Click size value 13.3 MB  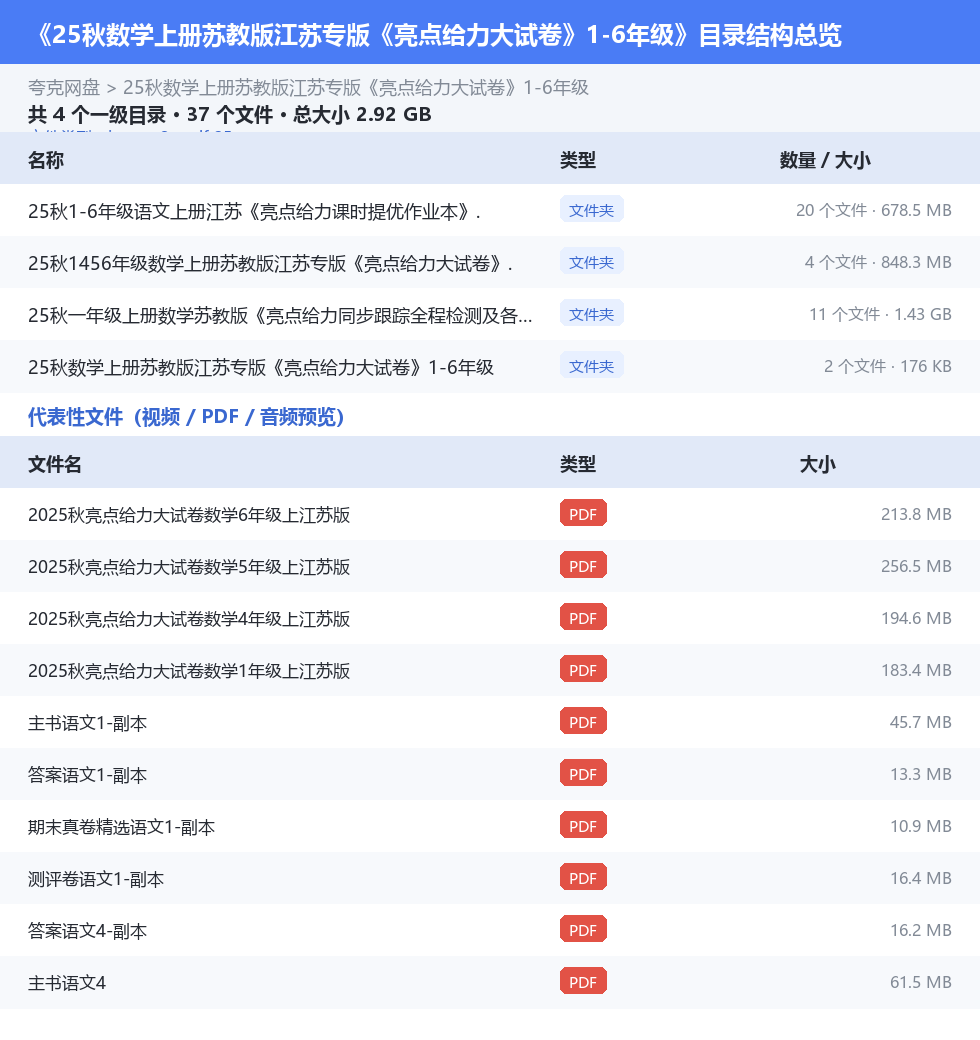tap(920, 774)
